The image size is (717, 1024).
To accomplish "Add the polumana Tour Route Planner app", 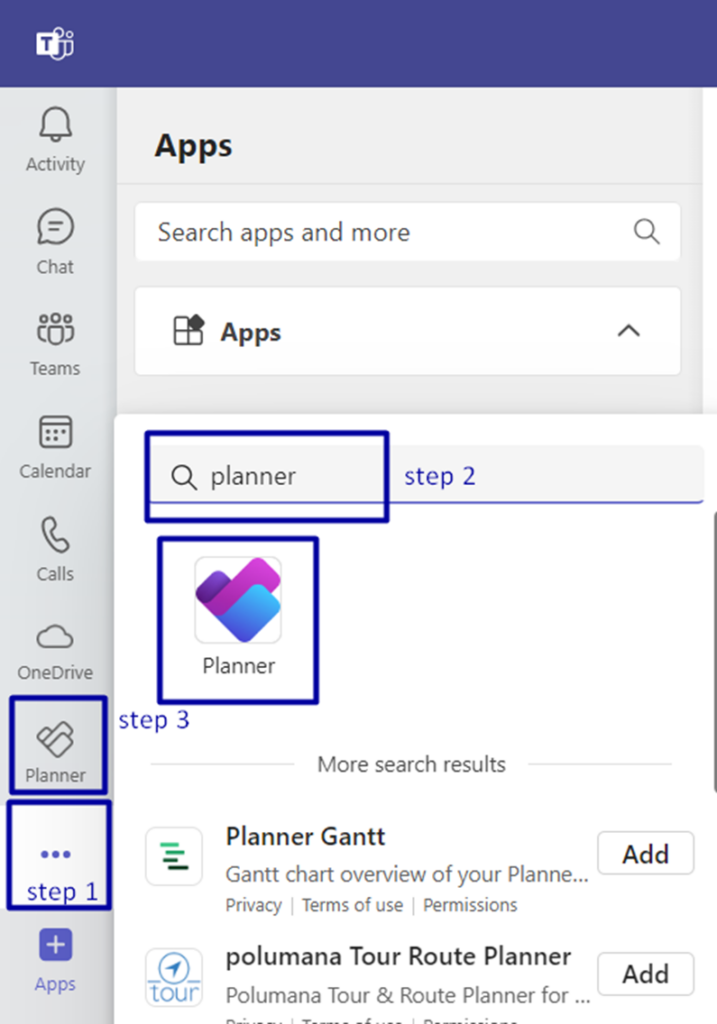I will 645,974.
